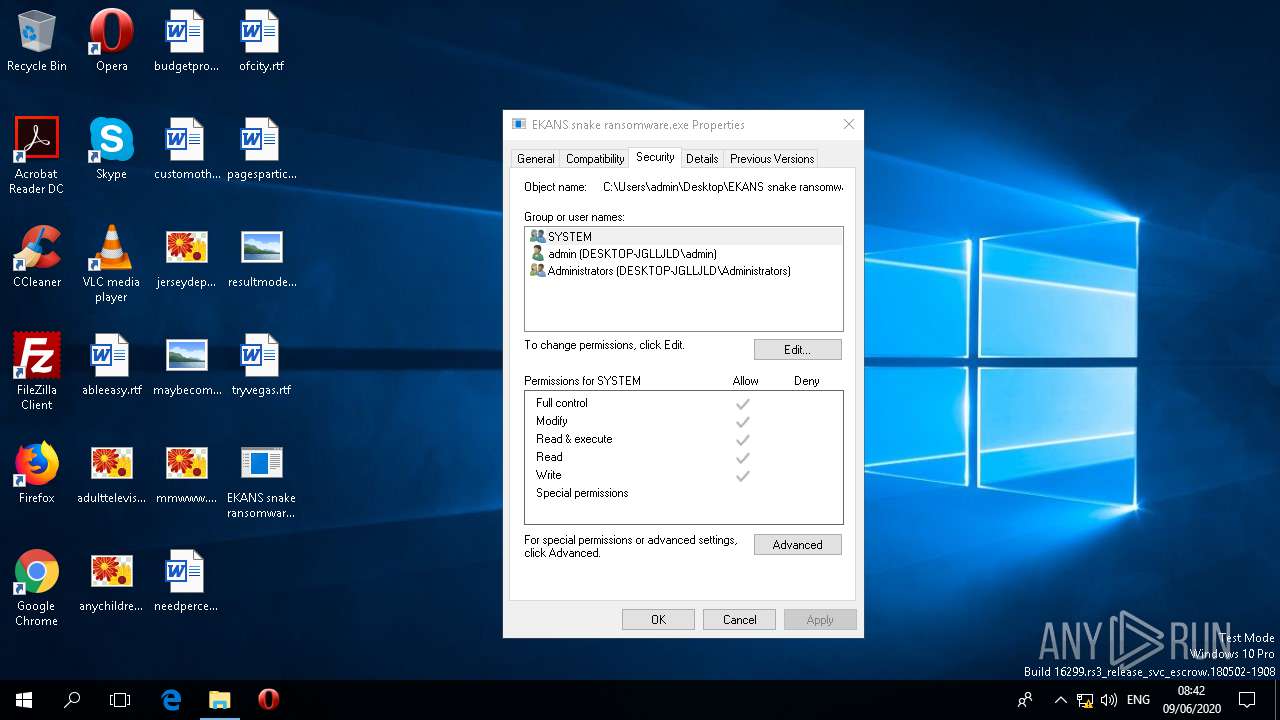Click the Write Allow checkmark
Screen dimensions: 1280x720
pyautogui.click(x=742, y=476)
